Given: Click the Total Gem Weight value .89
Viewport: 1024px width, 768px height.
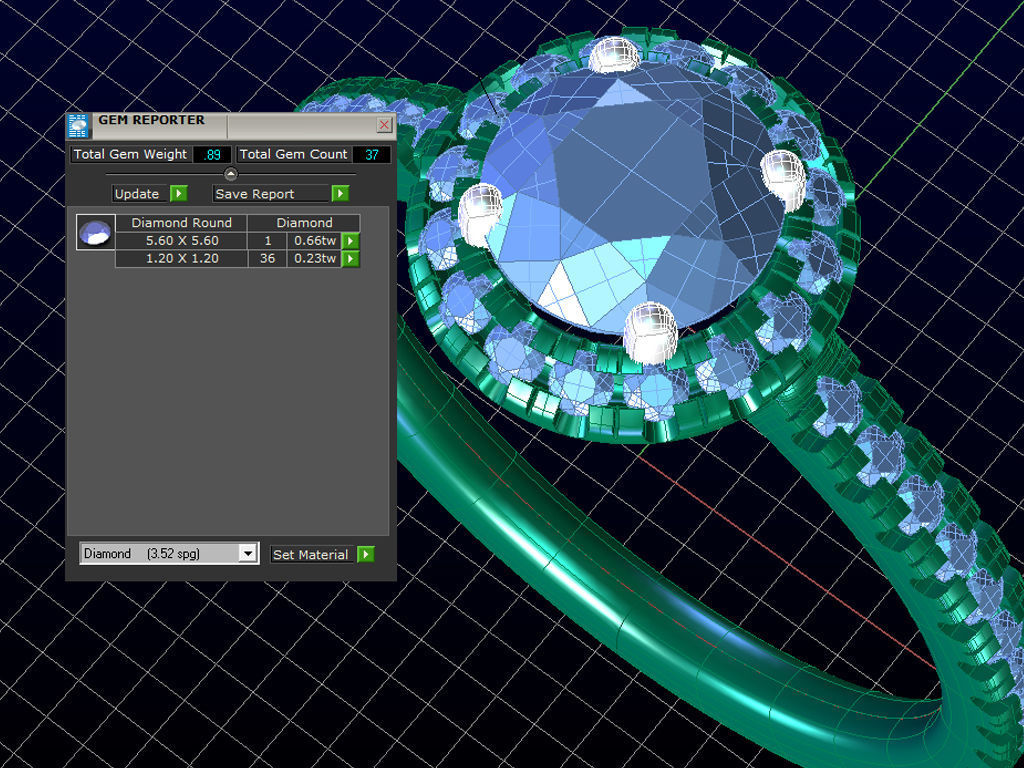Looking at the screenshot, I should [x=212, y=155].
